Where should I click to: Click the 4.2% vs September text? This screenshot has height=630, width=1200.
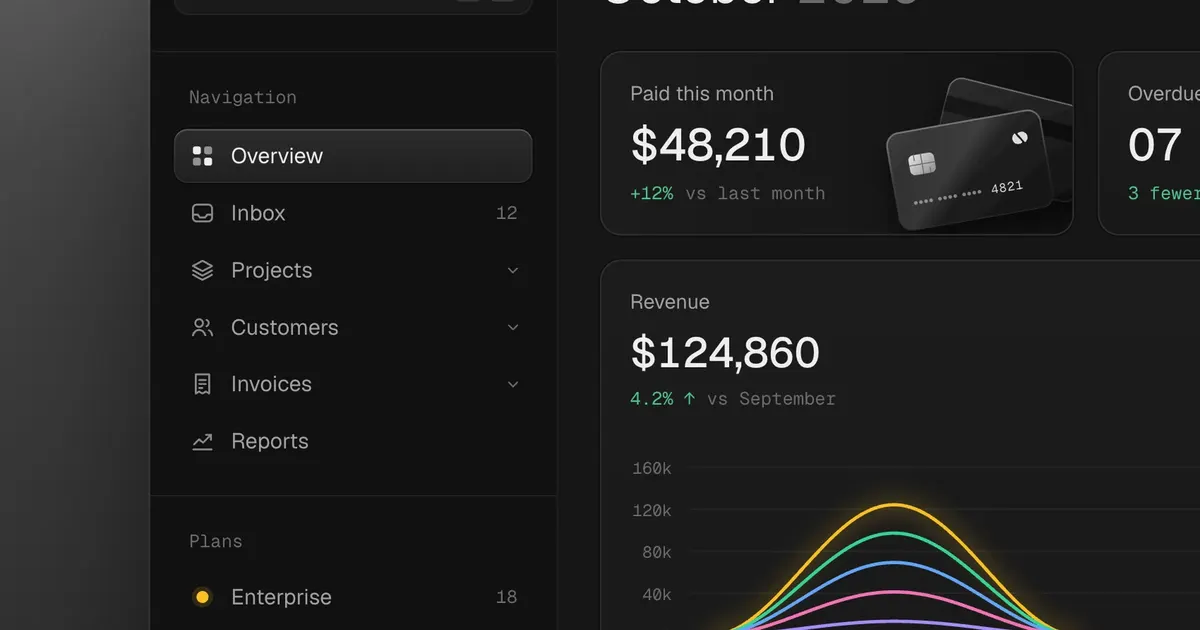(733, 398)
